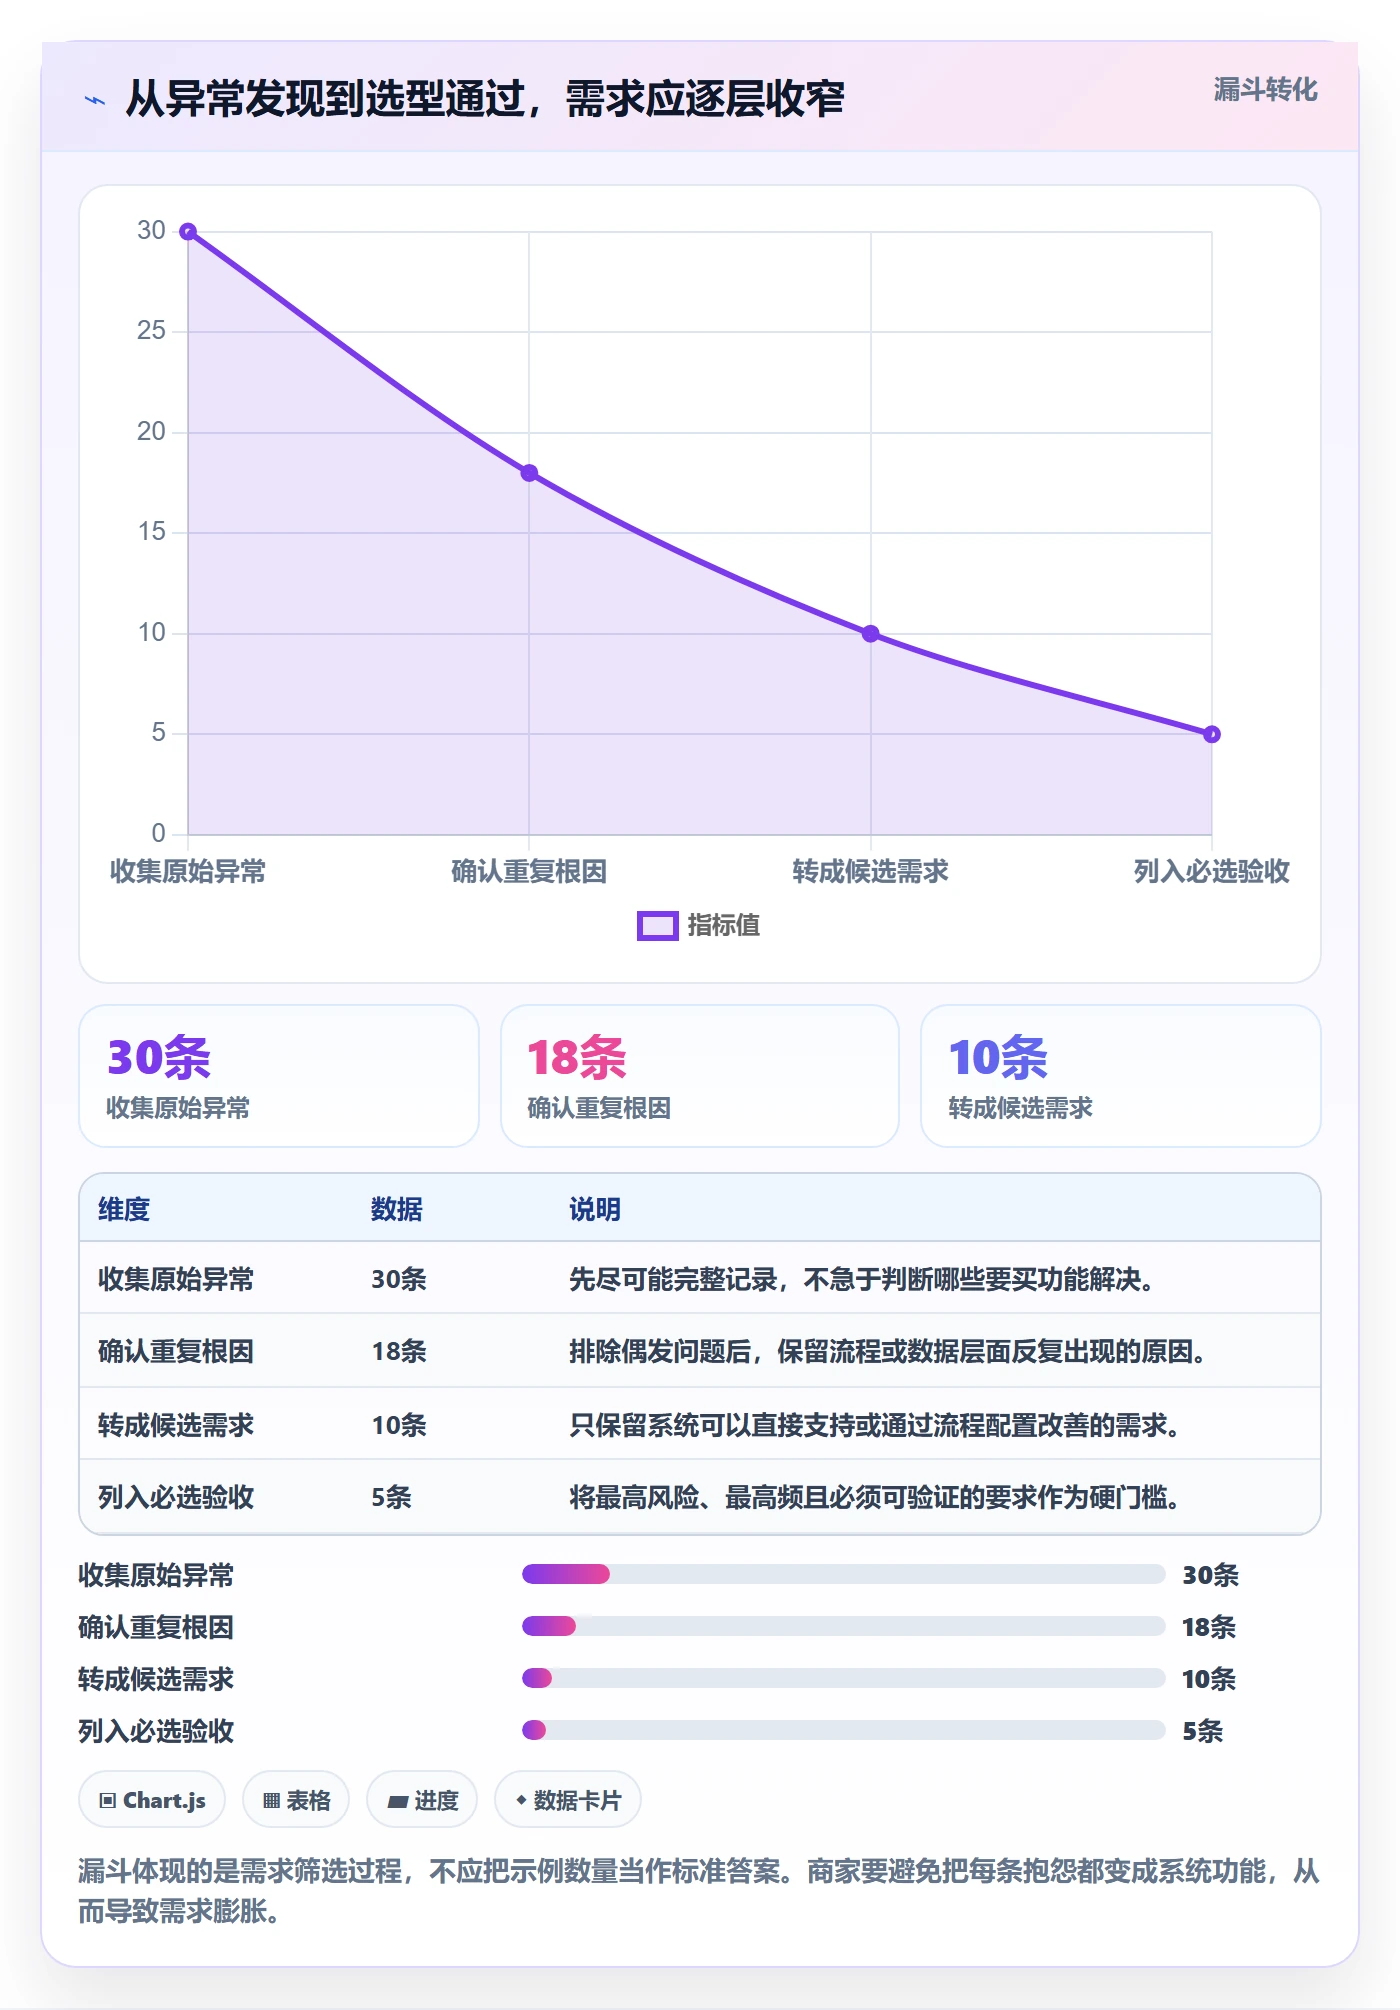The width and height of the screenshot is (1400, 2010).
Task: Select the 列入必选验收 table row cell
Action: click(176, 1497)
